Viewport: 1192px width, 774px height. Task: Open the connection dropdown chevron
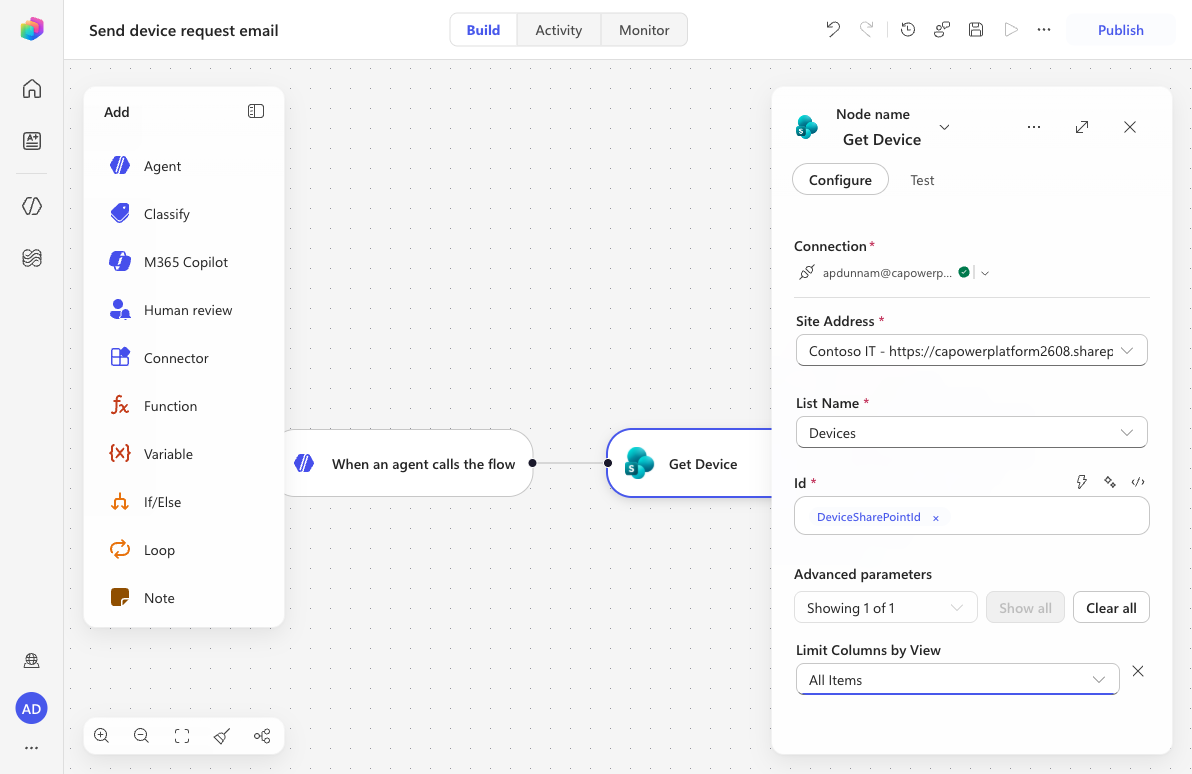pyautogui.click(x=984, y=273)
